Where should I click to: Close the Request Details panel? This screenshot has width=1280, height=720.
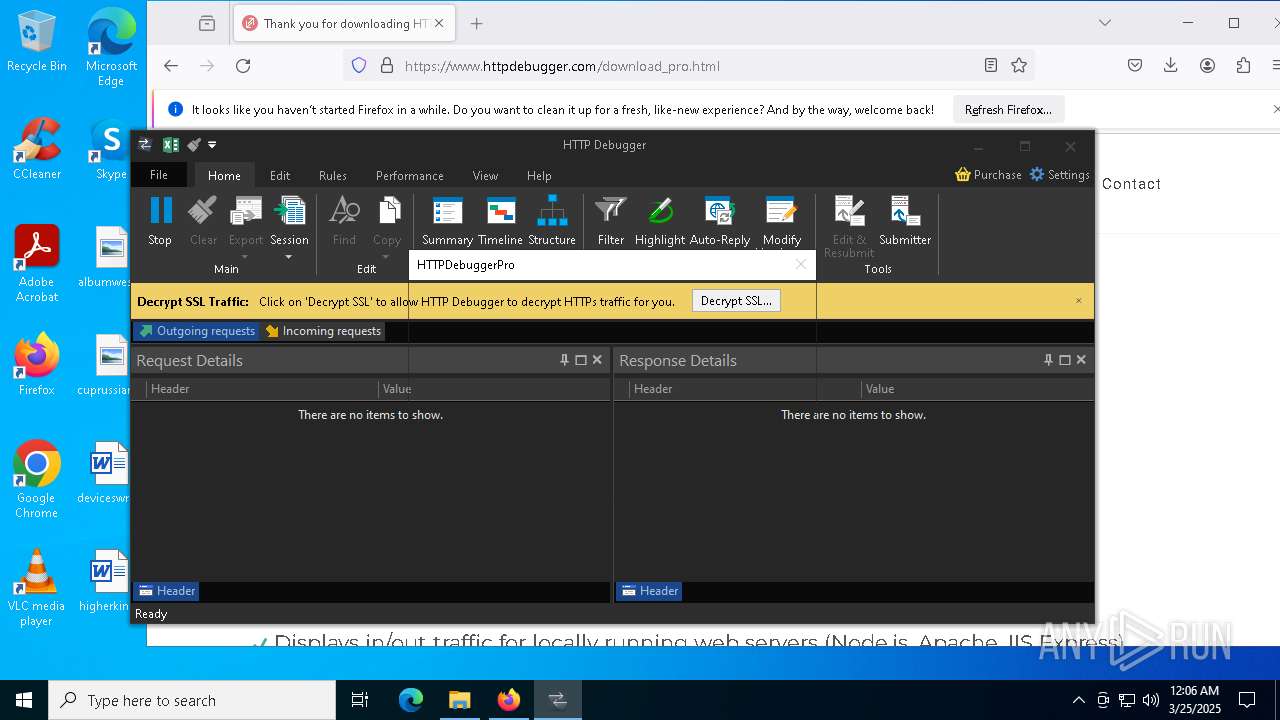click(597, 360)
